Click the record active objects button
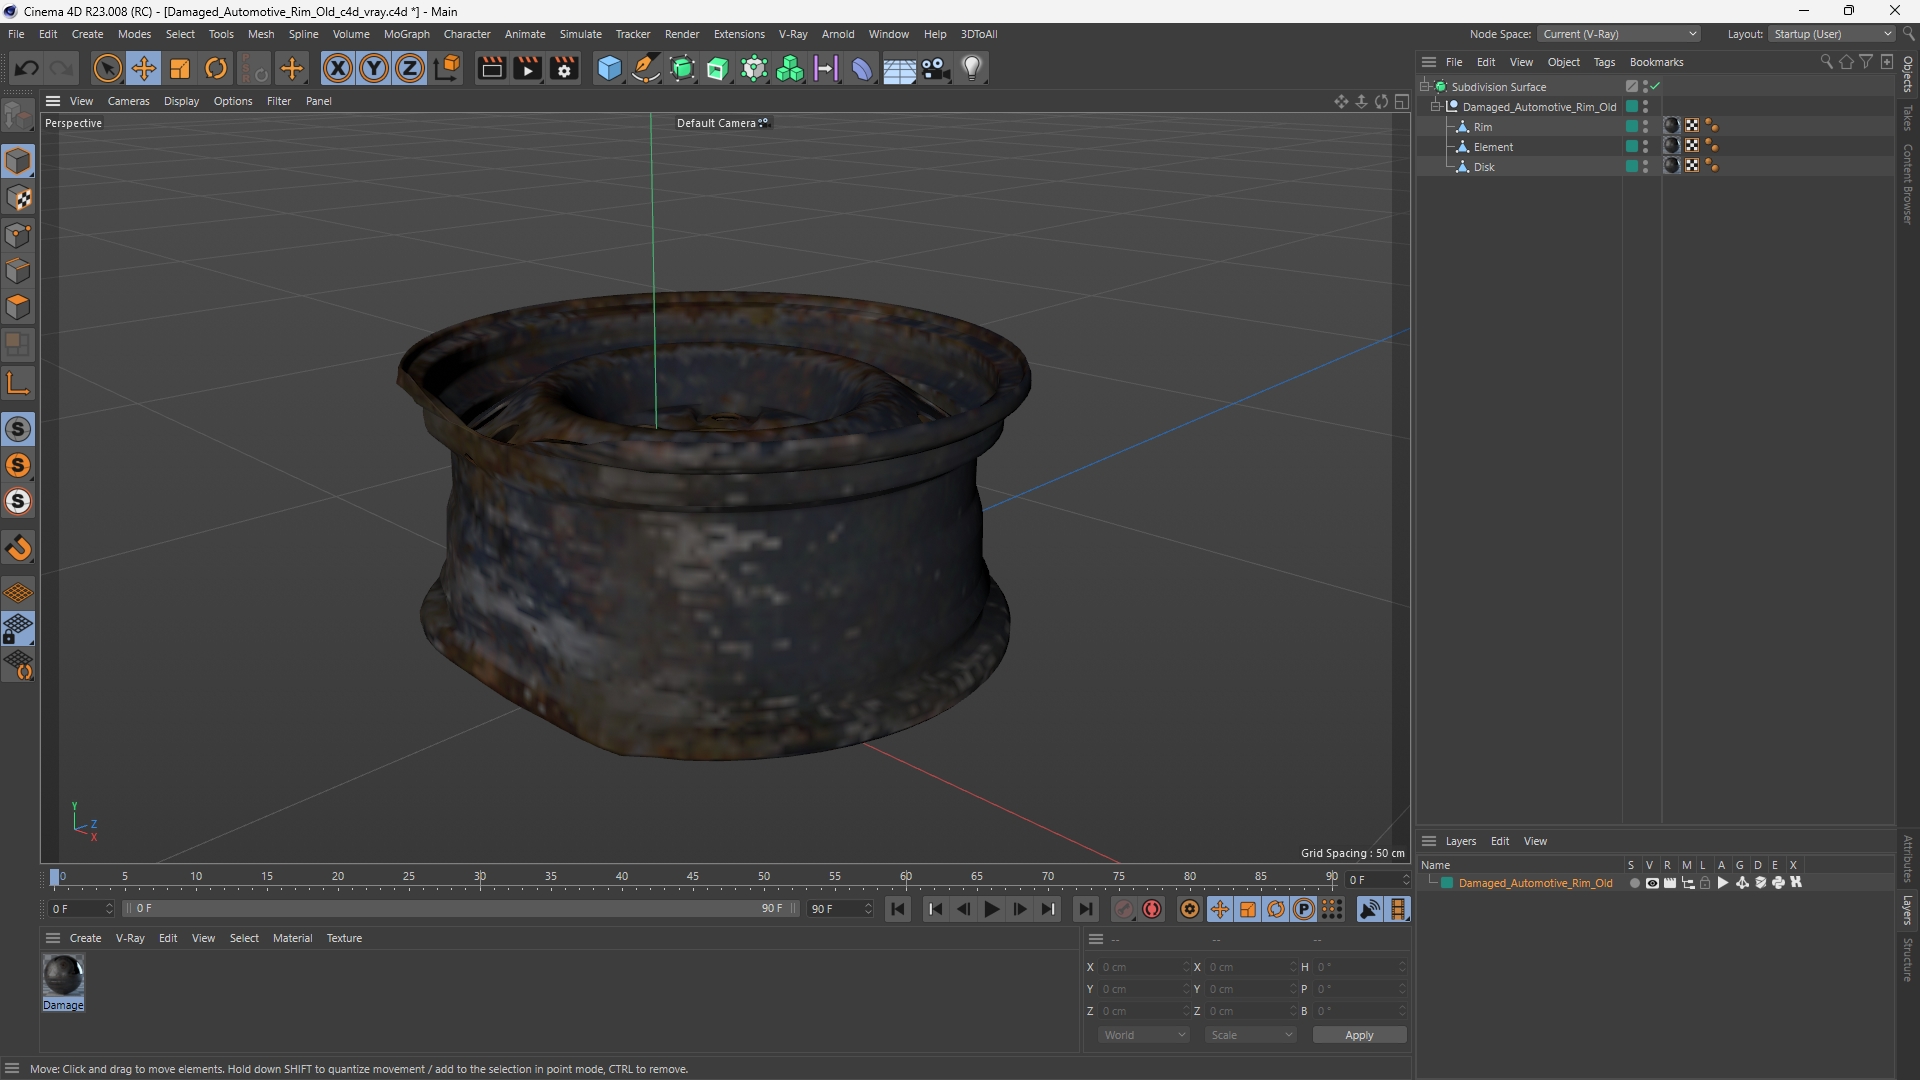Screen dimensions: 1920x1080 (1124, 909)
